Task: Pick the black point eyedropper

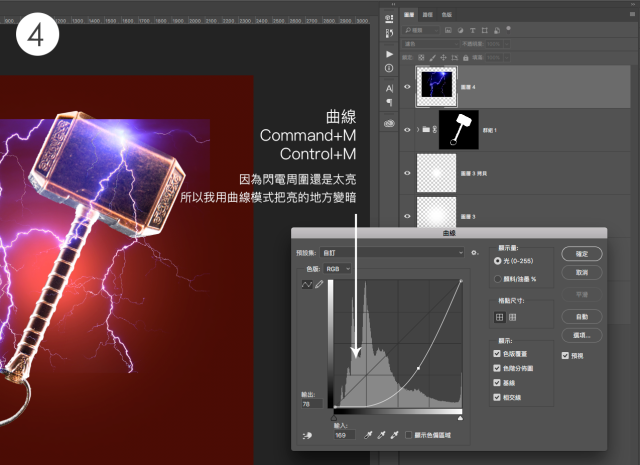Action: [368, 435]
